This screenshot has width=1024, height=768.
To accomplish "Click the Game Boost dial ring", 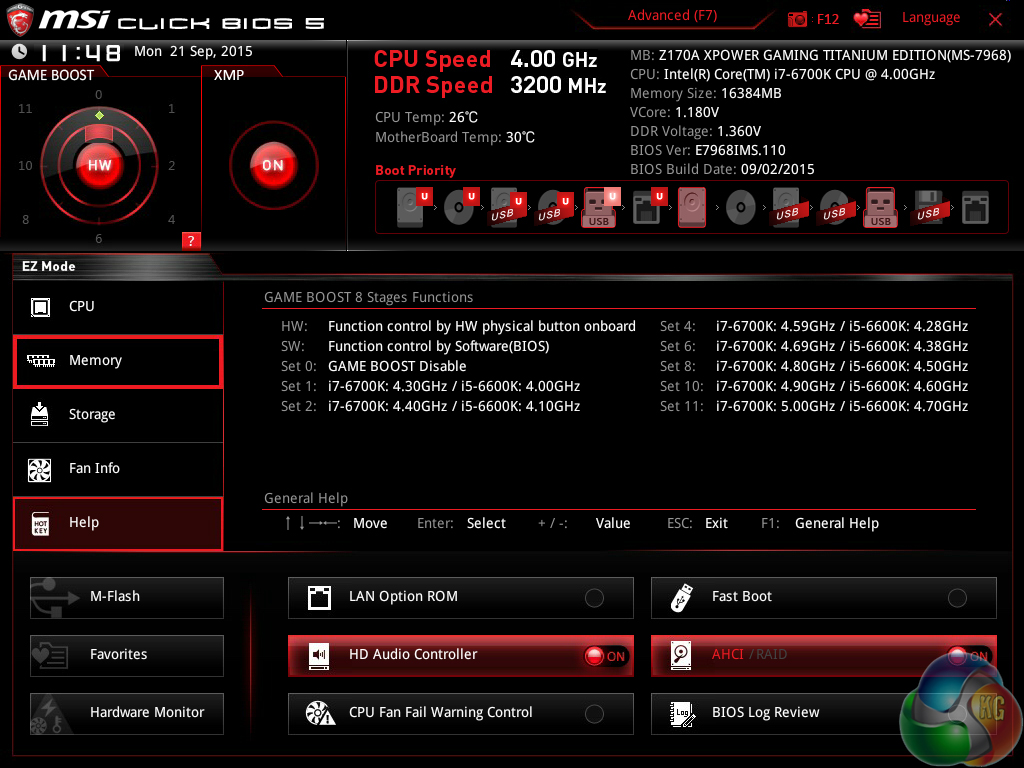I will click(99, 165).
